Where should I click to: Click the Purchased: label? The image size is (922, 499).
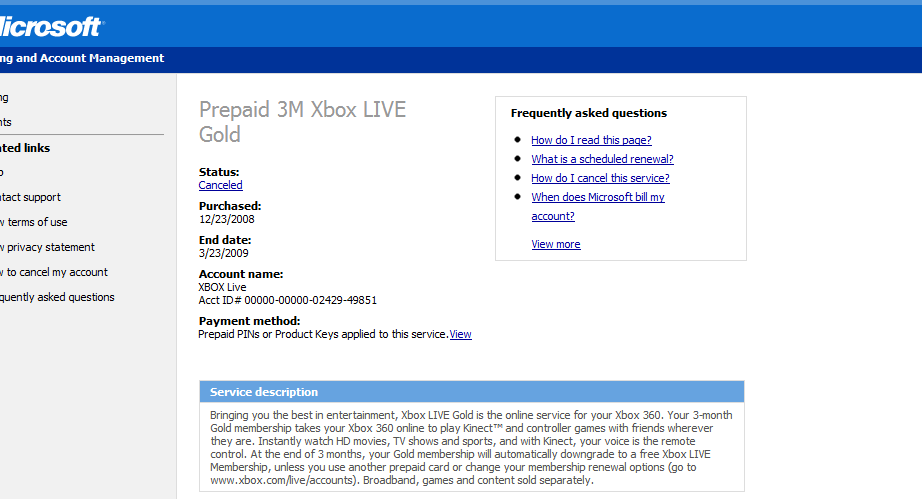pos(230,206)
